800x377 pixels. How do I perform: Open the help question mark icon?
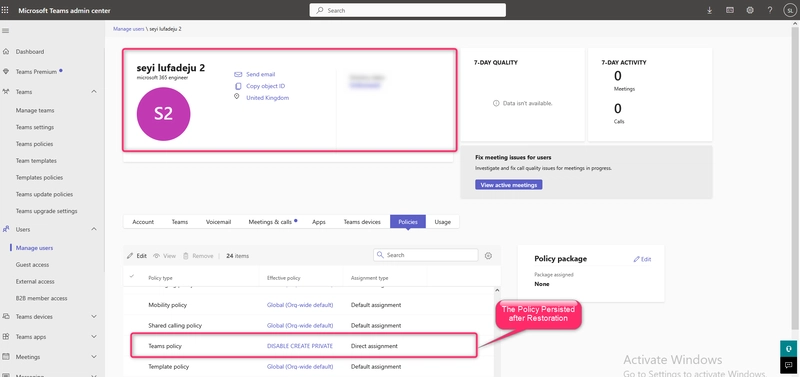tap(769, 10)
